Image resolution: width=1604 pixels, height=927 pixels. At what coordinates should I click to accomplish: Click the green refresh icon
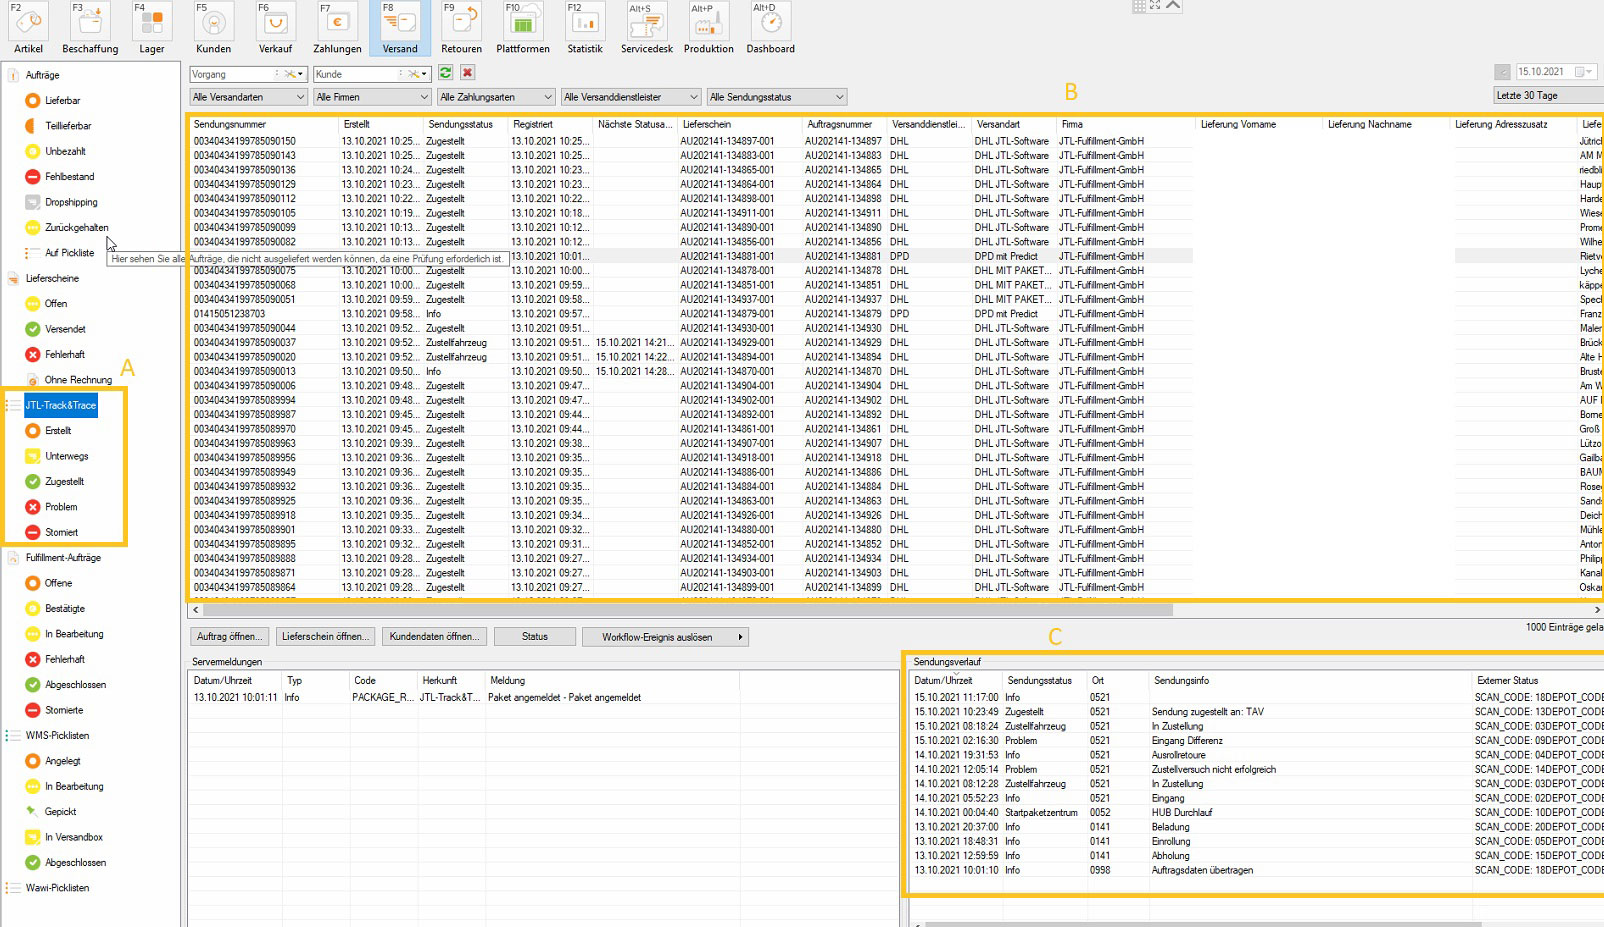[x=446, y=73]
